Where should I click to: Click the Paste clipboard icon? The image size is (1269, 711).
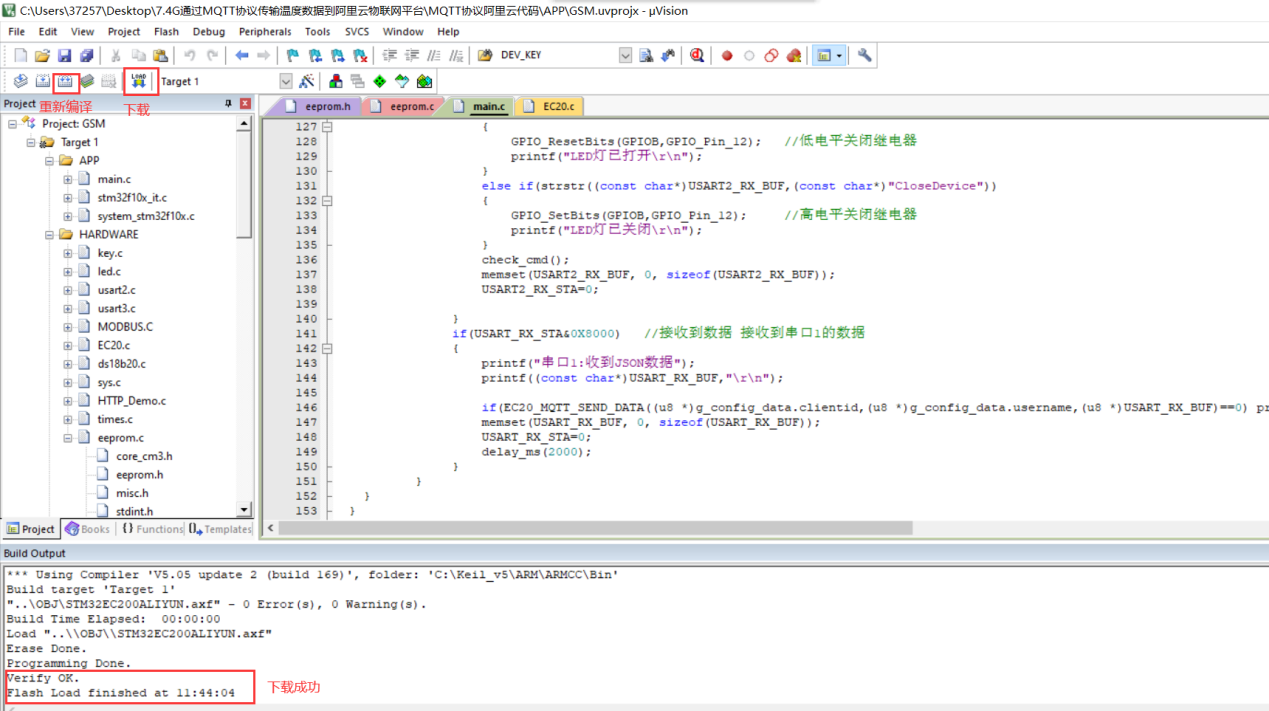160,56
